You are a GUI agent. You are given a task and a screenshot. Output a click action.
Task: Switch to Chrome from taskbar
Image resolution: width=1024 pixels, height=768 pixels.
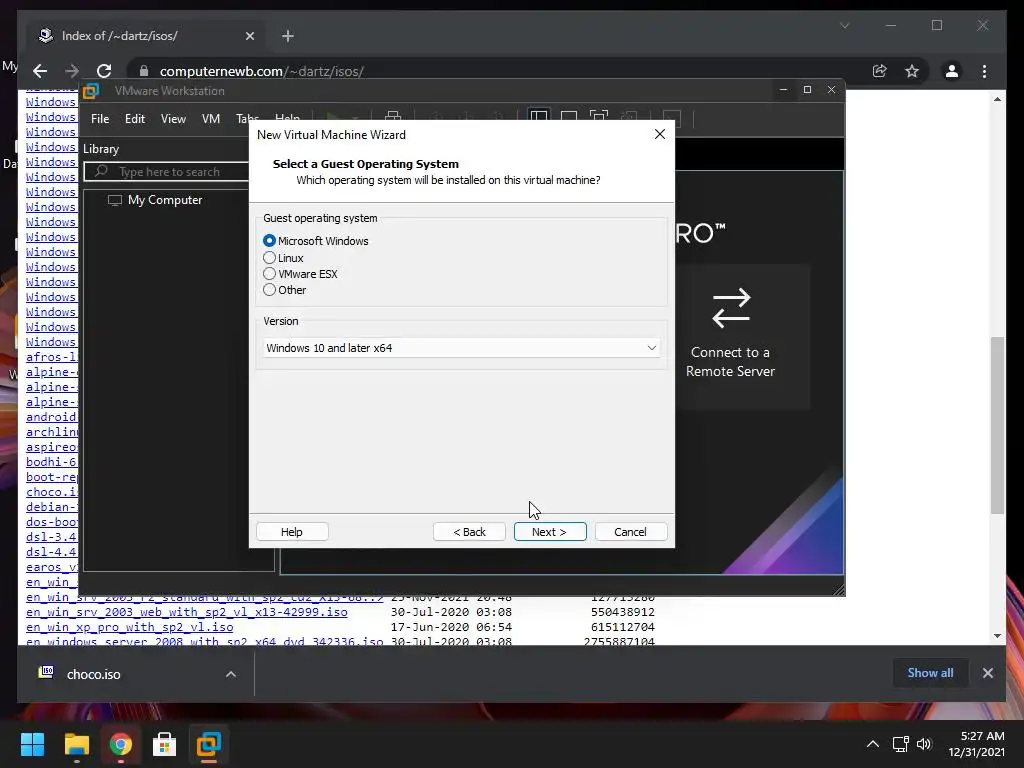point(121,744)
